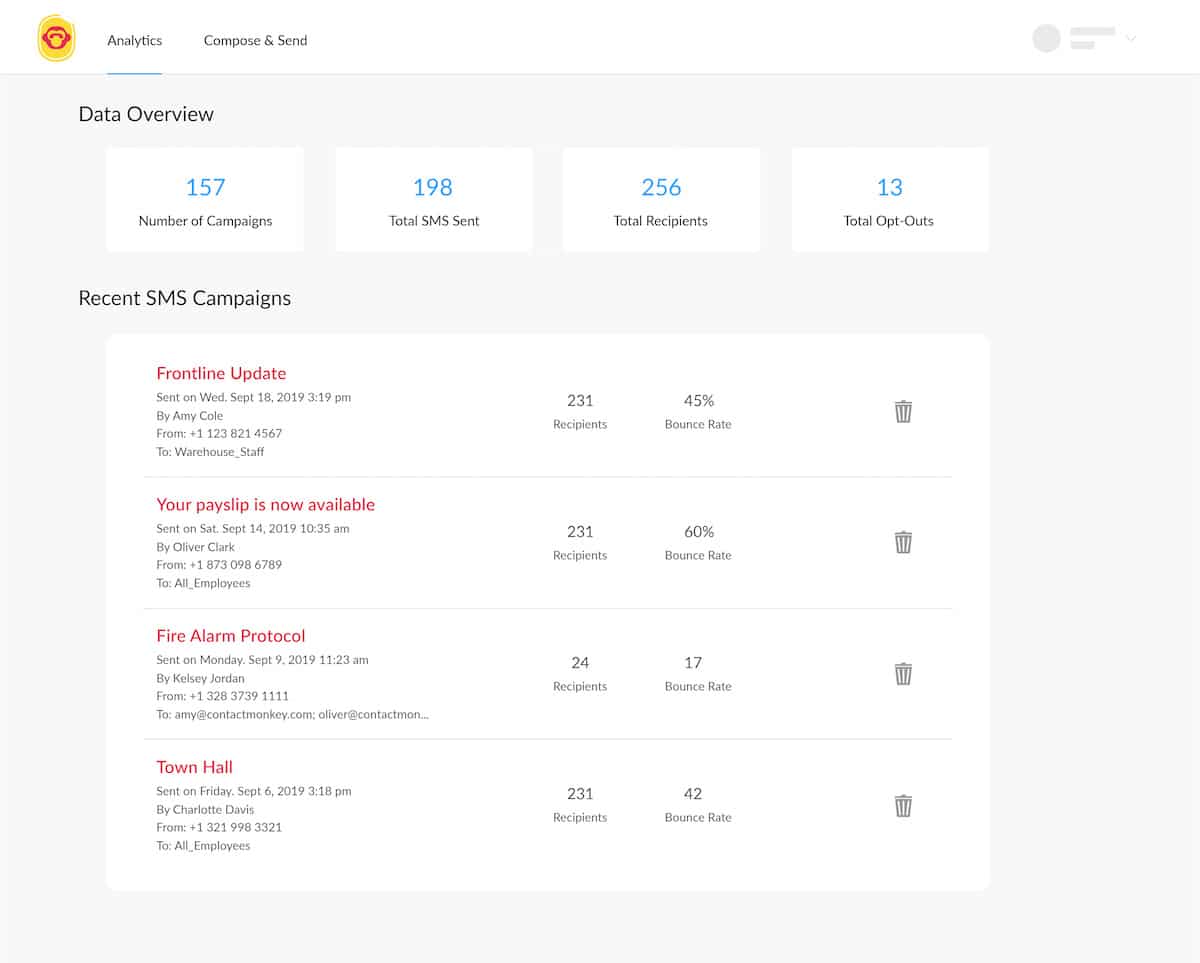Image resolution: width=1200 pixels, height=963 pixels.
Task: Click the Total Opt-Outs card
Action: click(x=889, y=200)
